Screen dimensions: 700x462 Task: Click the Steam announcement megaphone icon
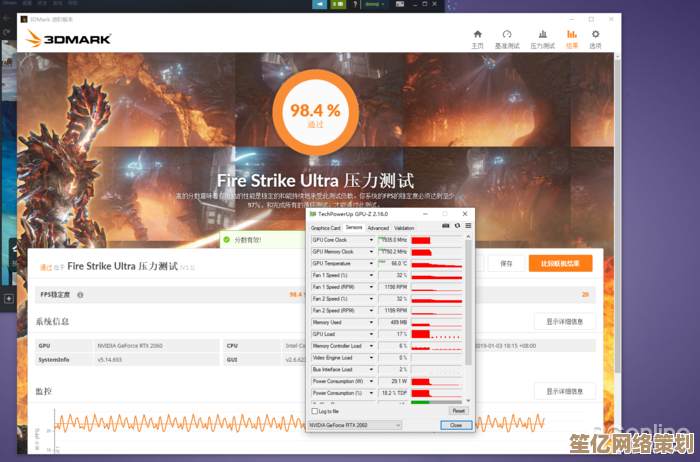(319, 4)
